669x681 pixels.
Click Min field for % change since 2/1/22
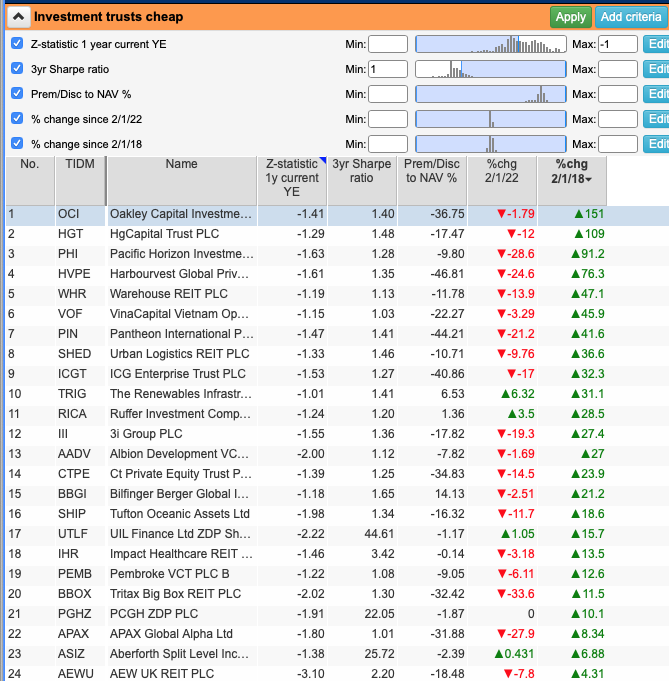388,119
